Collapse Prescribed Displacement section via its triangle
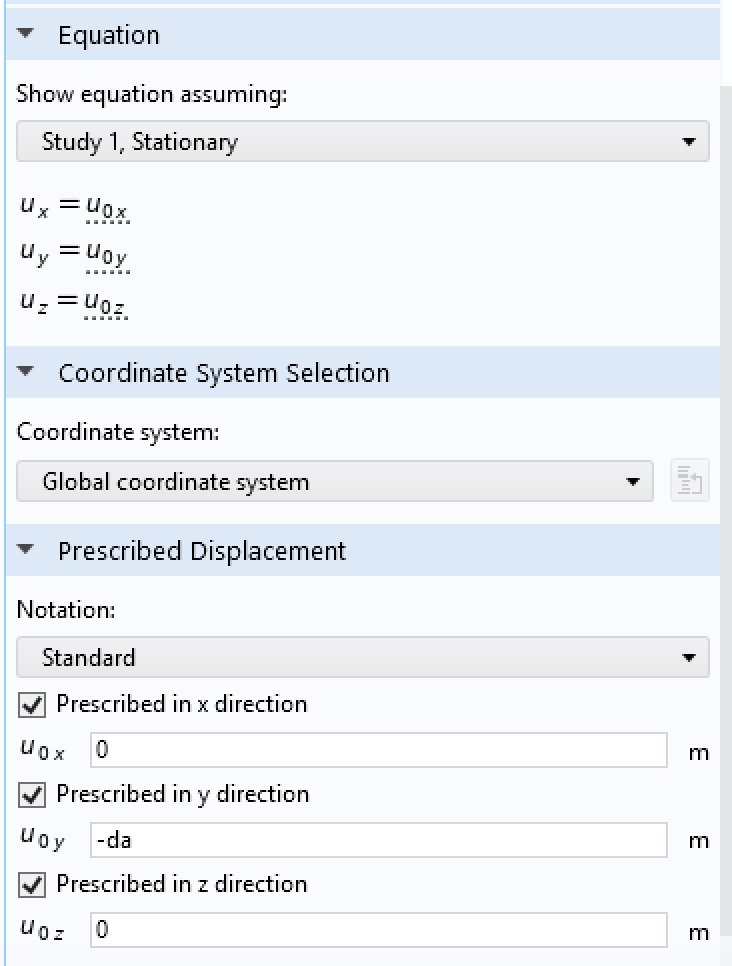The height and width of the screenshot is (966, 732). coord(27,551)
